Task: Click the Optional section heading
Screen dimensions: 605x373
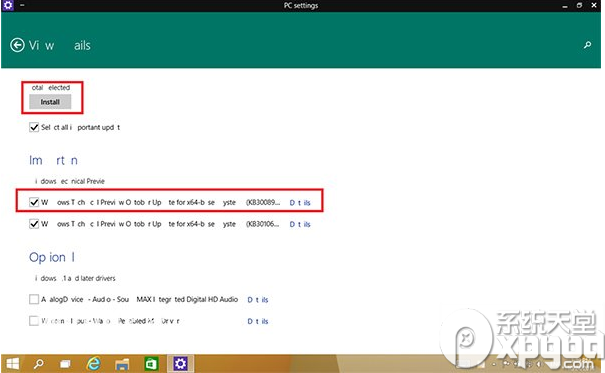Action: [x=52, y=257]
